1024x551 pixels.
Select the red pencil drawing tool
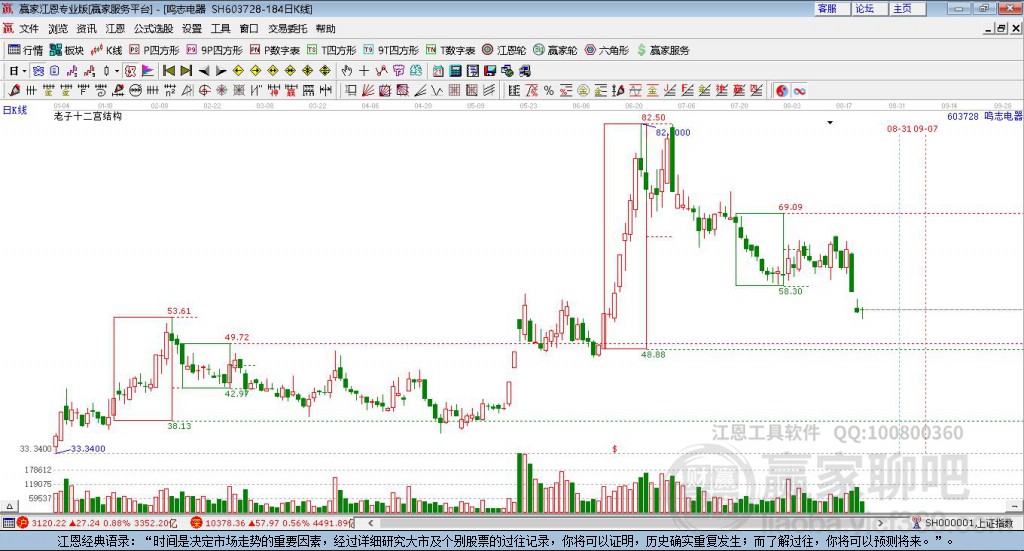point(14,91)
